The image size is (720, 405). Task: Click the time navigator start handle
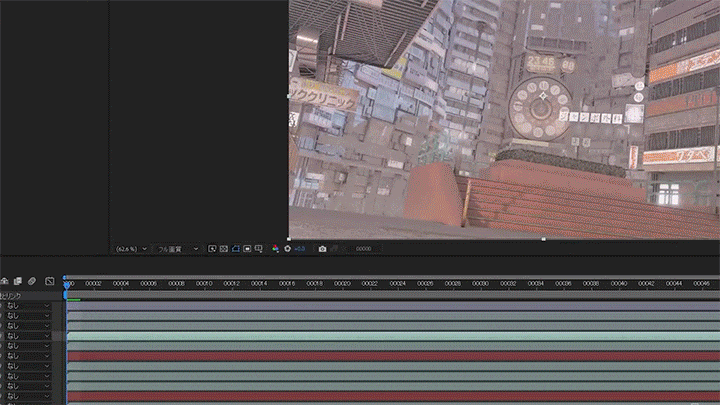pos(65,277)
